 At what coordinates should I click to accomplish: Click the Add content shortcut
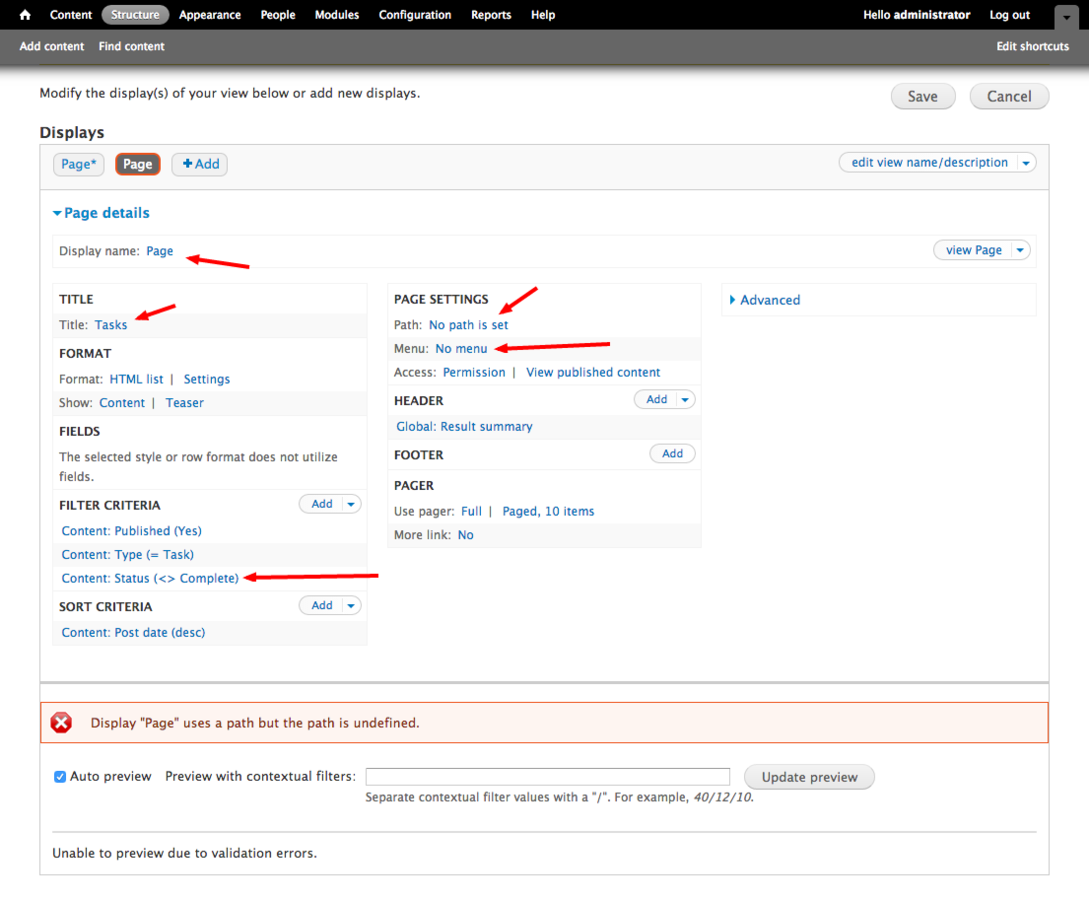click(x=51, y=47)
